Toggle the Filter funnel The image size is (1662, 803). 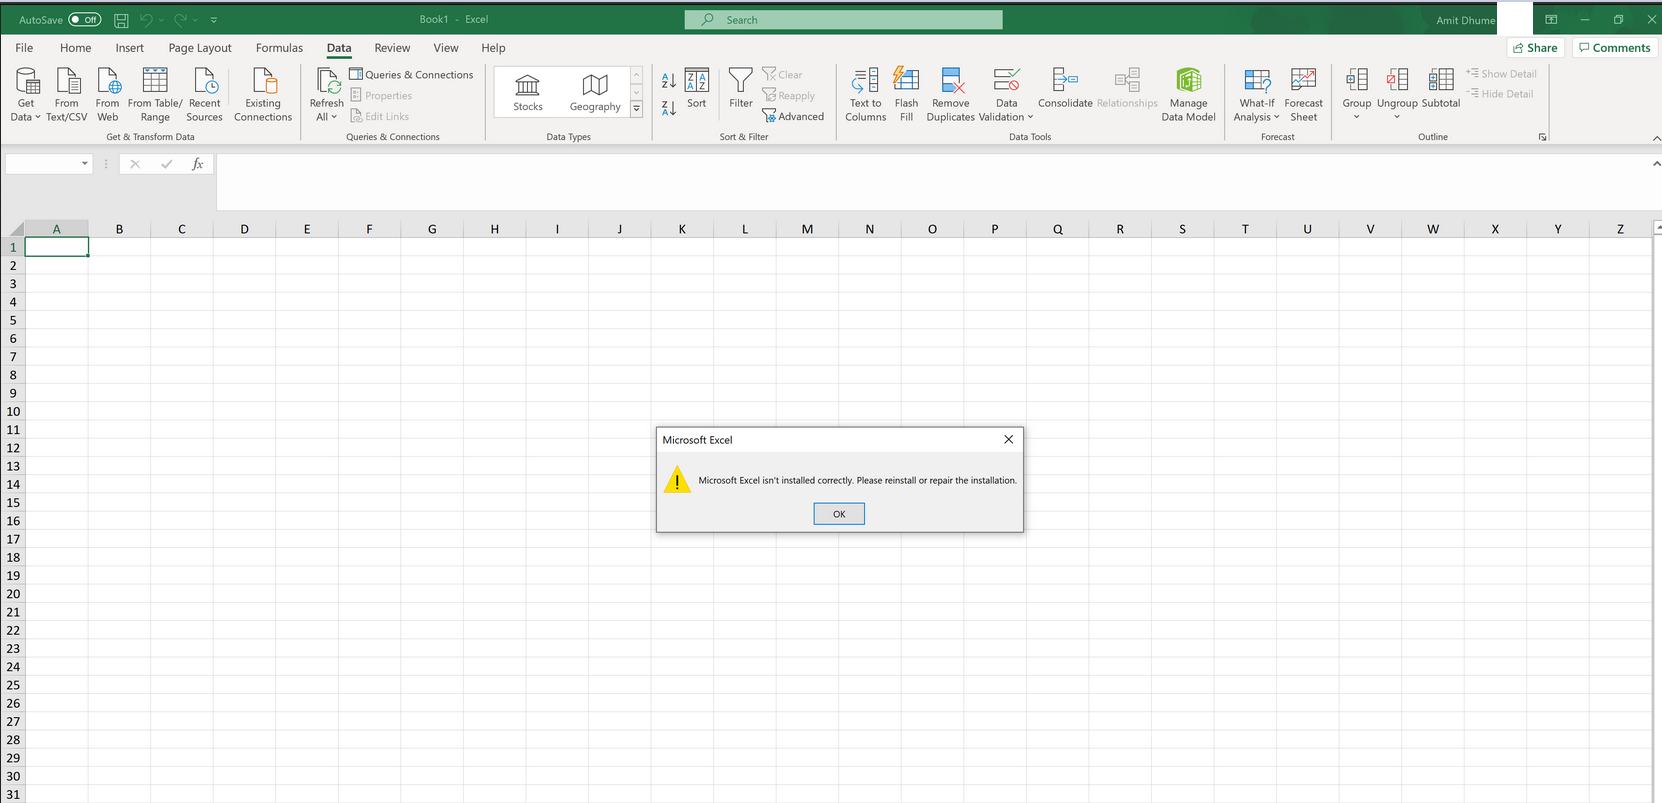(x=741, y=89)
